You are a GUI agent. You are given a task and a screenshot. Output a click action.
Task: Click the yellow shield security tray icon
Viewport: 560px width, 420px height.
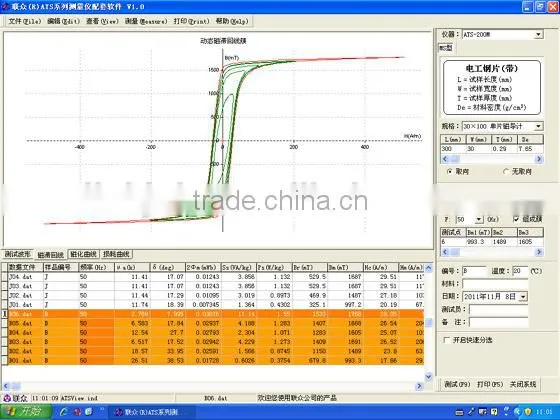pyautogui.click(x=528, y=412)
